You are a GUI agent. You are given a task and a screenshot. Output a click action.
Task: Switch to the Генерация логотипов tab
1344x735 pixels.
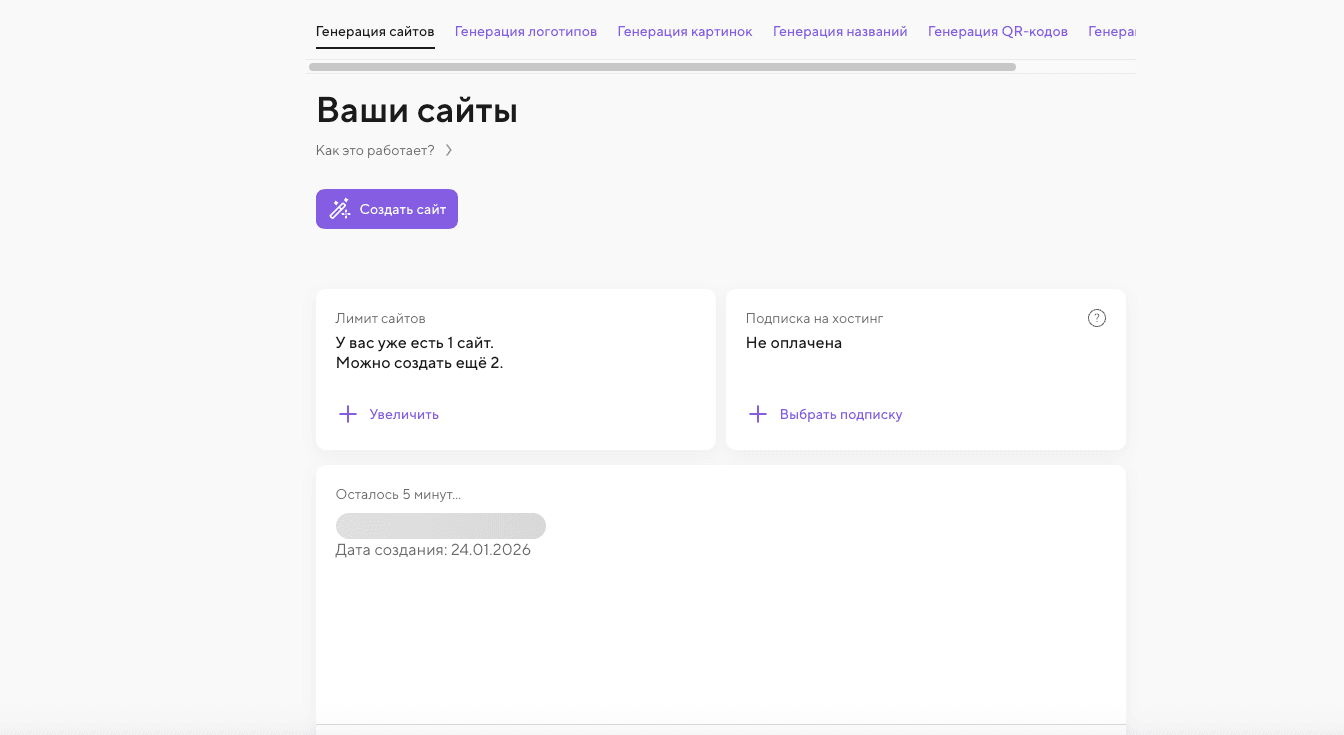[526, 31]
